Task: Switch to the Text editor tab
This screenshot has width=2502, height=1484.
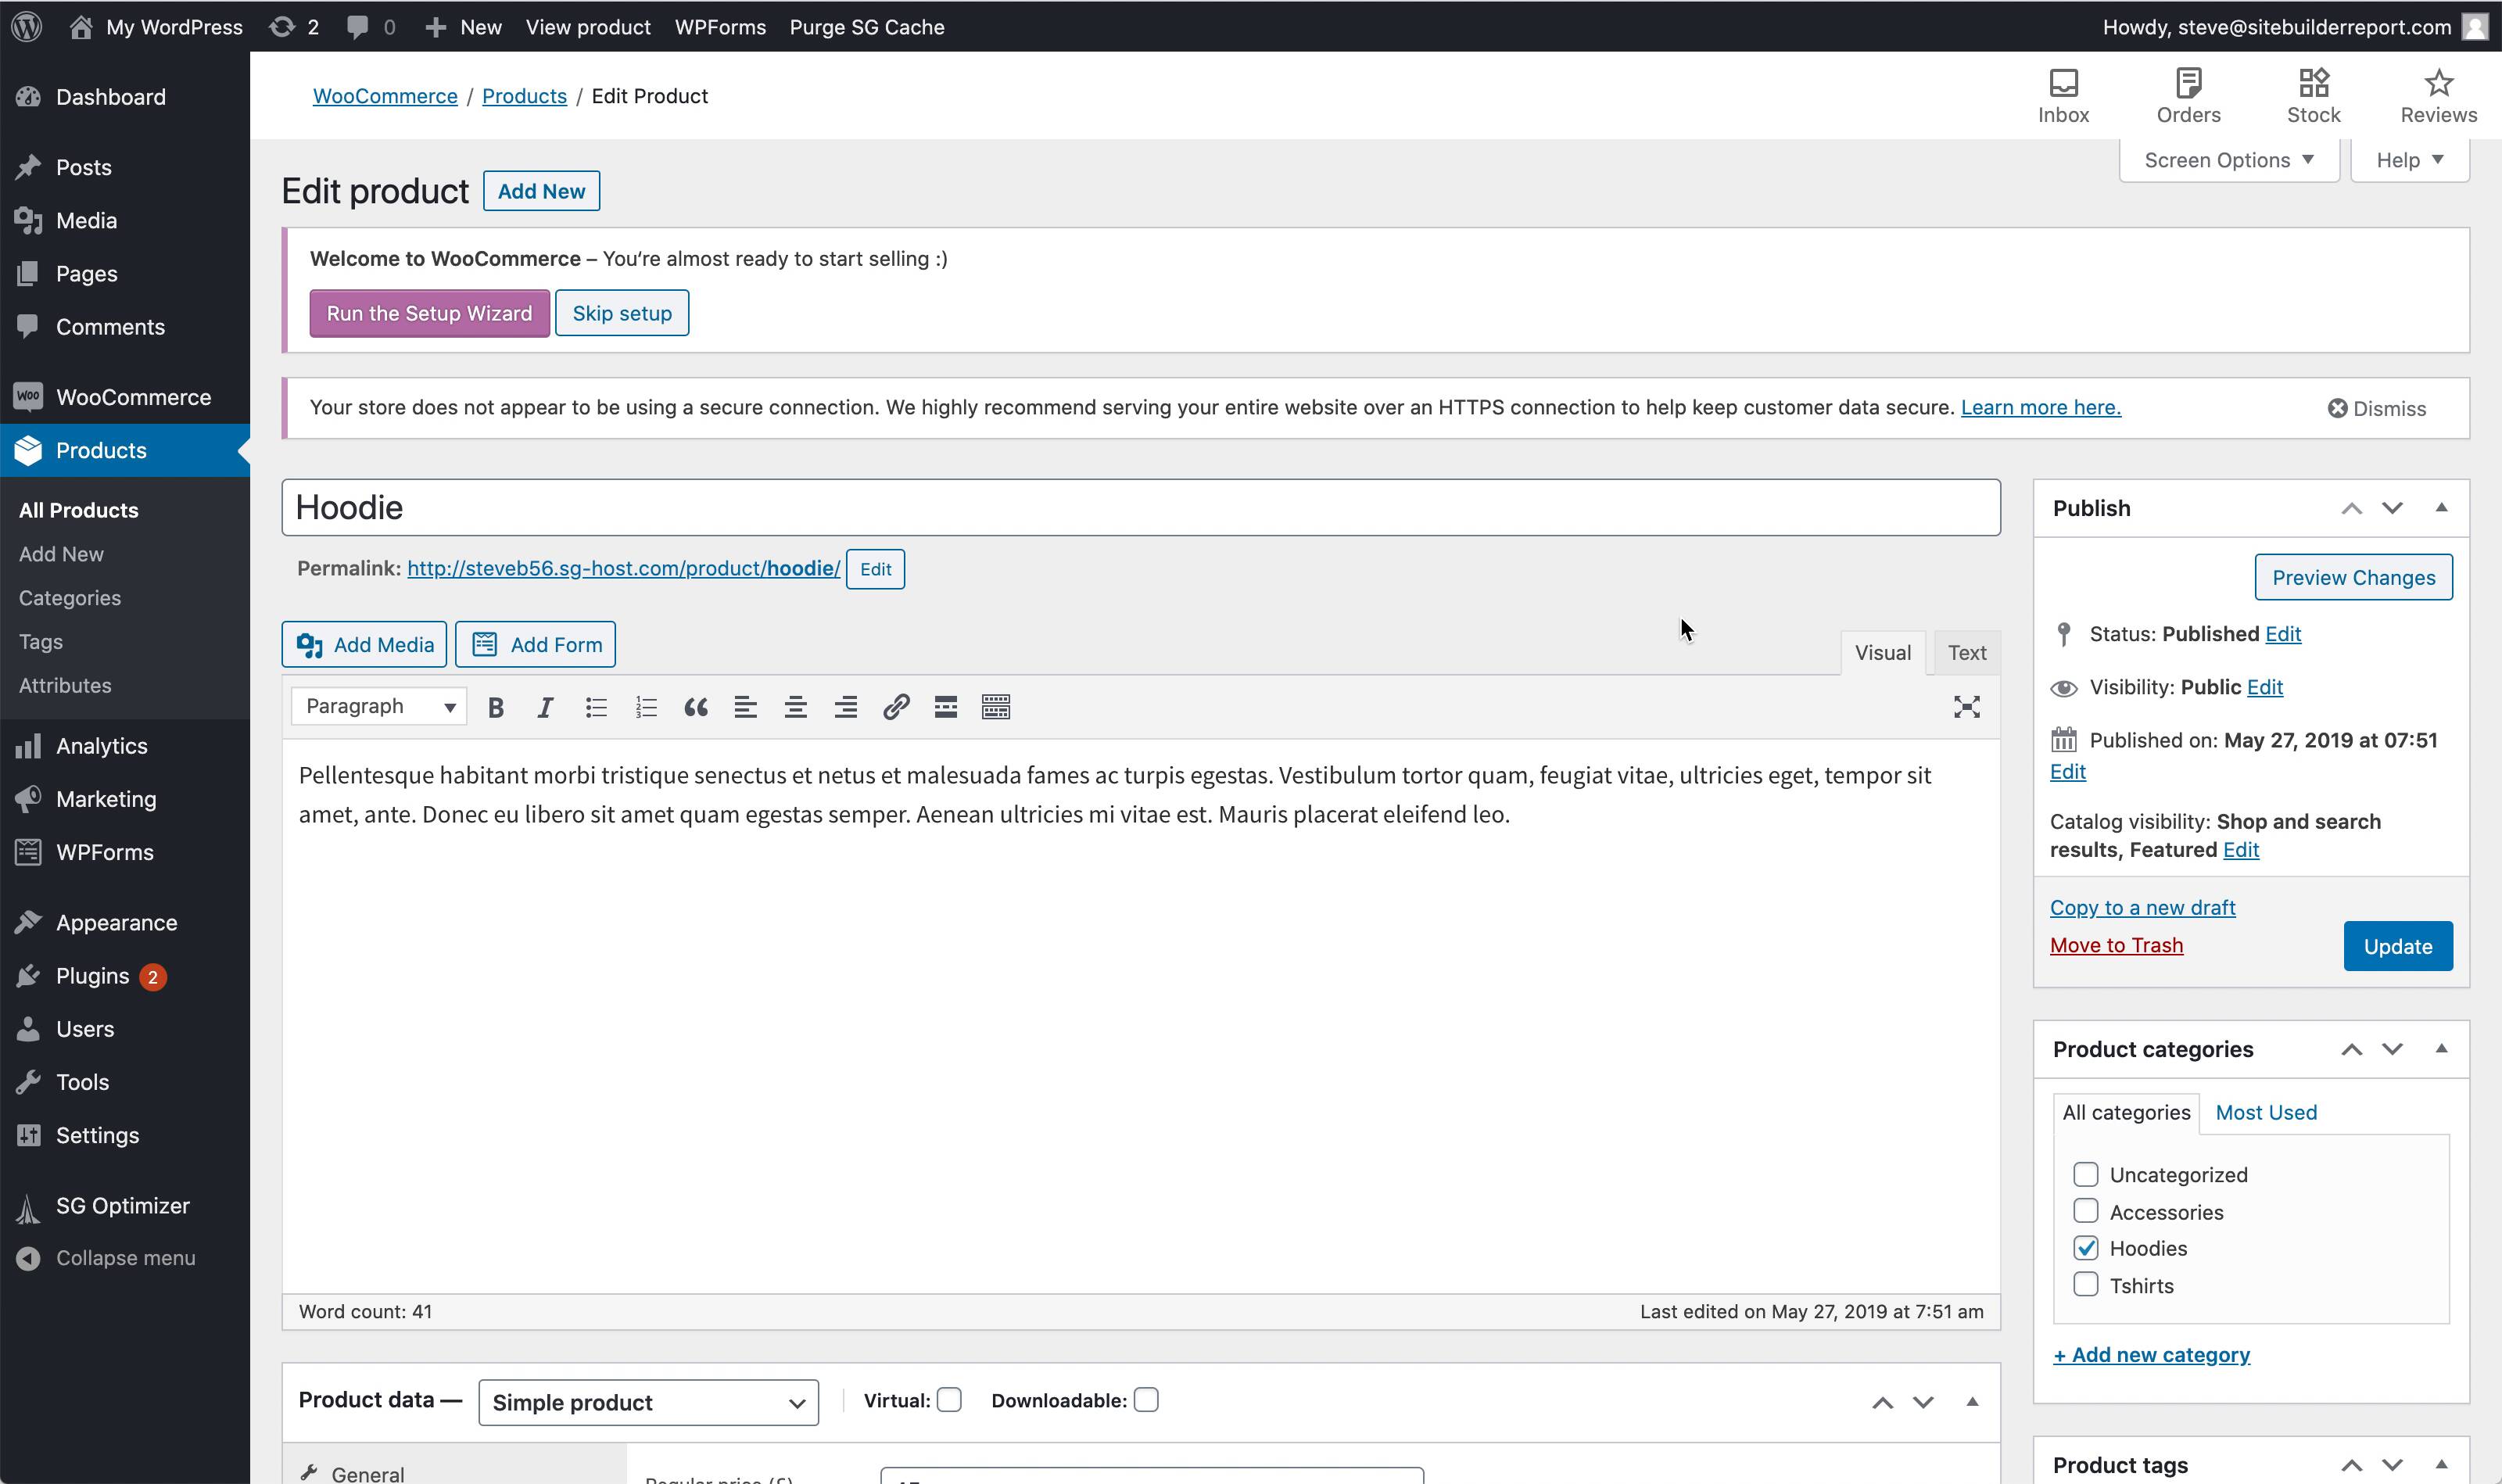Action: click(x=1966, y=653)
